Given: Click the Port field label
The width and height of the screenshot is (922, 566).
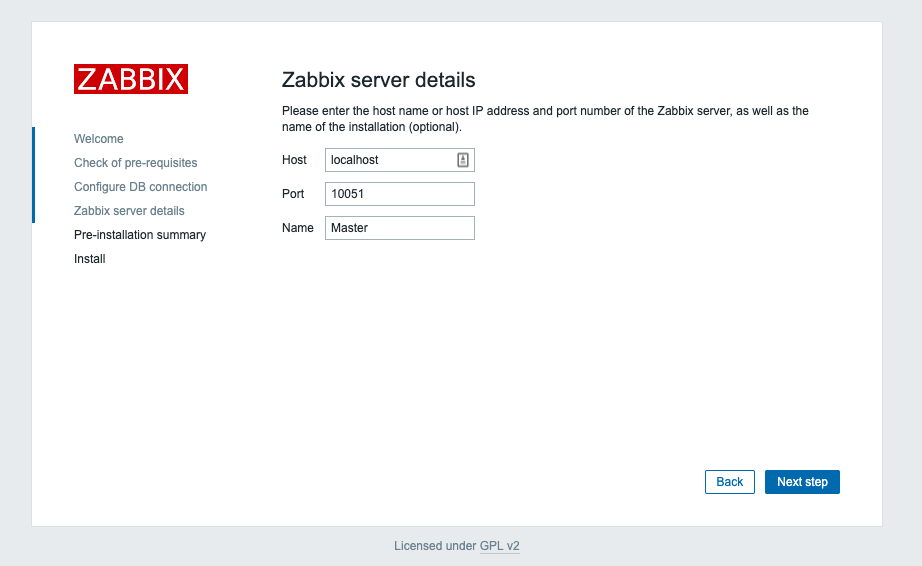Looking at the screenshot, I should [x=293, y=194].
